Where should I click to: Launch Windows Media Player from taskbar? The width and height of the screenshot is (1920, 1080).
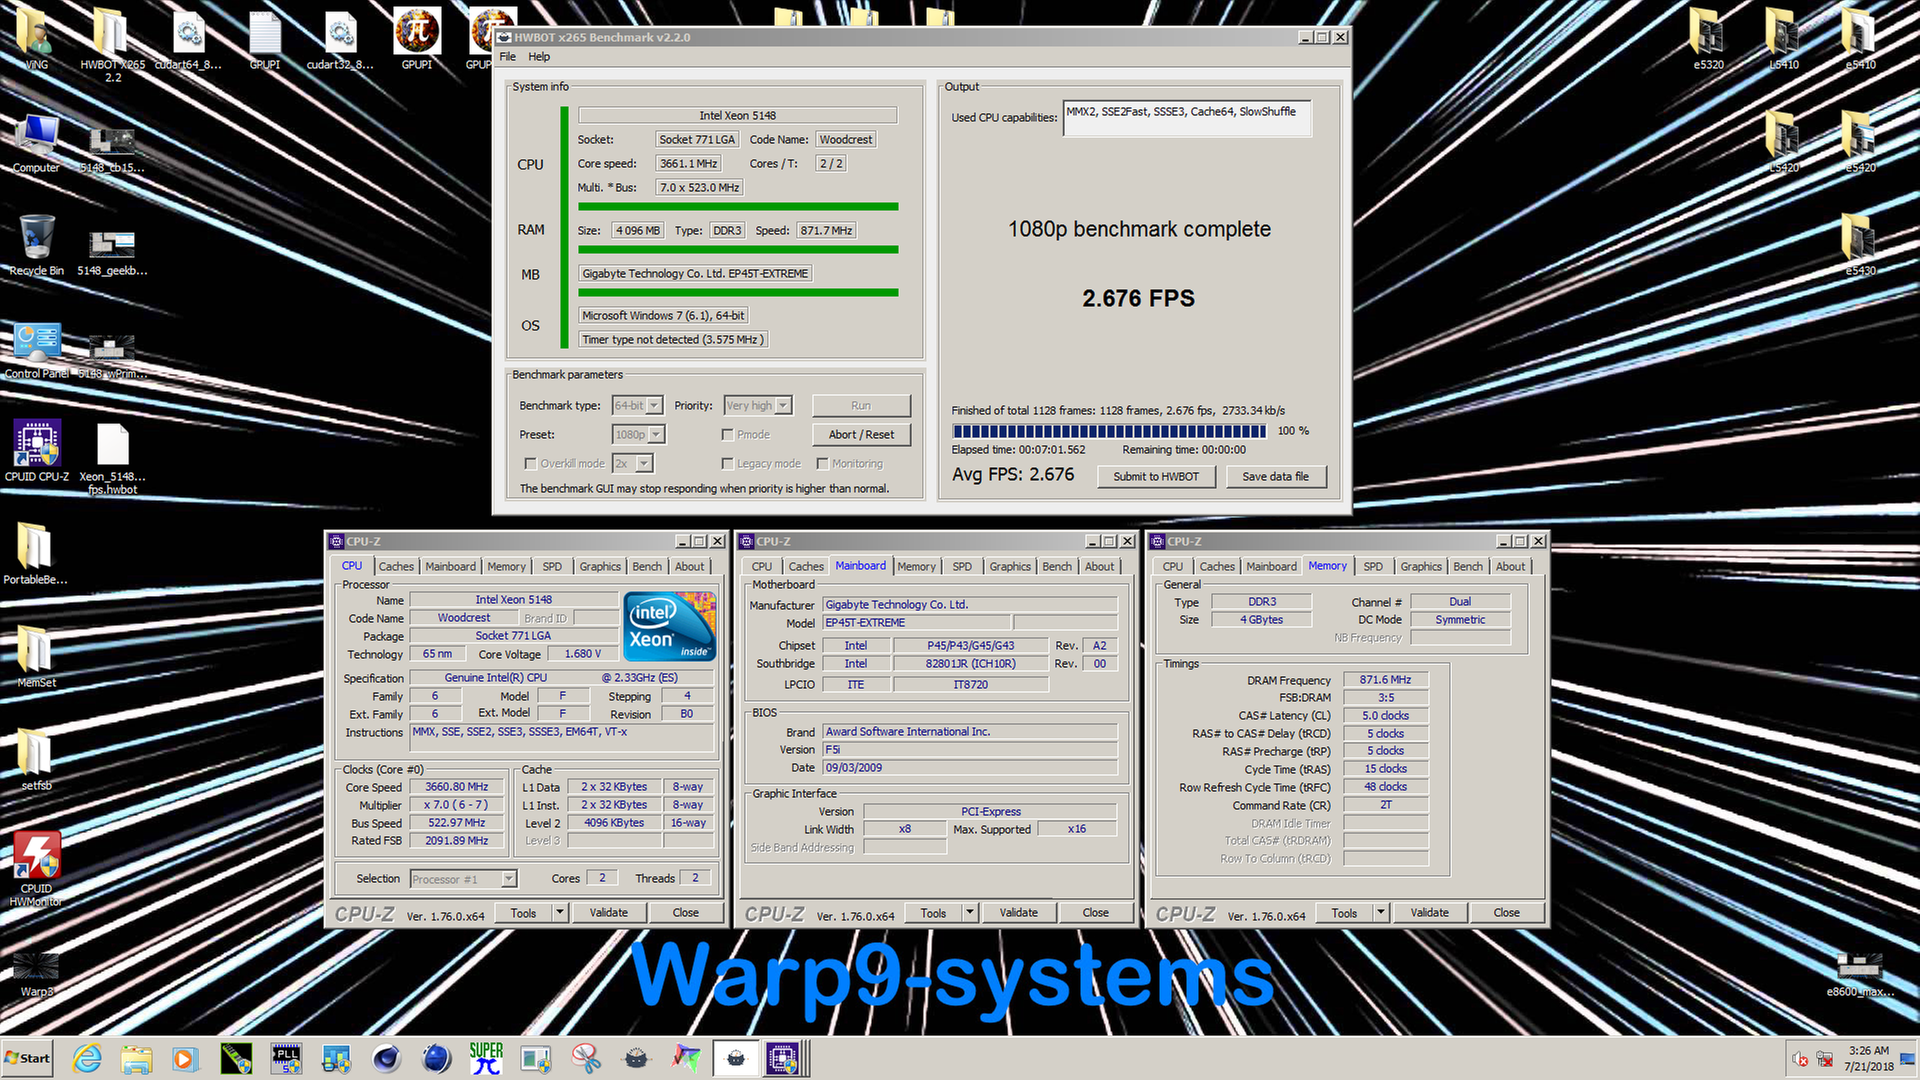(184, 1058)
